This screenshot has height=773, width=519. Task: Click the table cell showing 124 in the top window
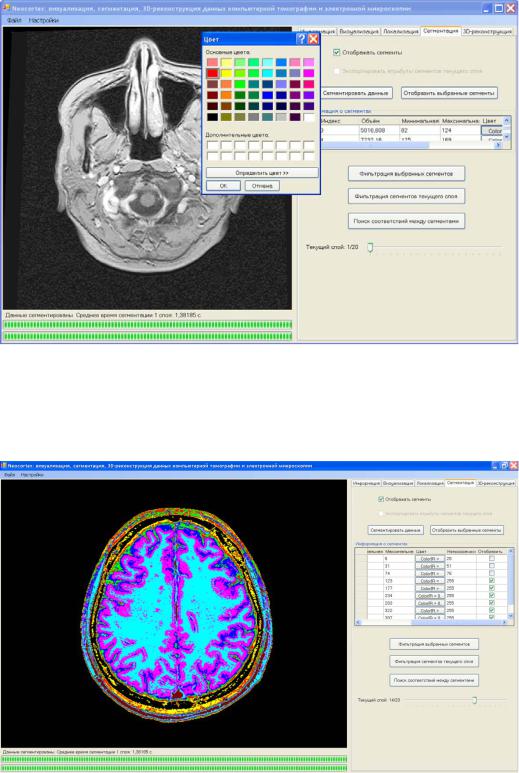pyautogui.click(x=460, y=131)
